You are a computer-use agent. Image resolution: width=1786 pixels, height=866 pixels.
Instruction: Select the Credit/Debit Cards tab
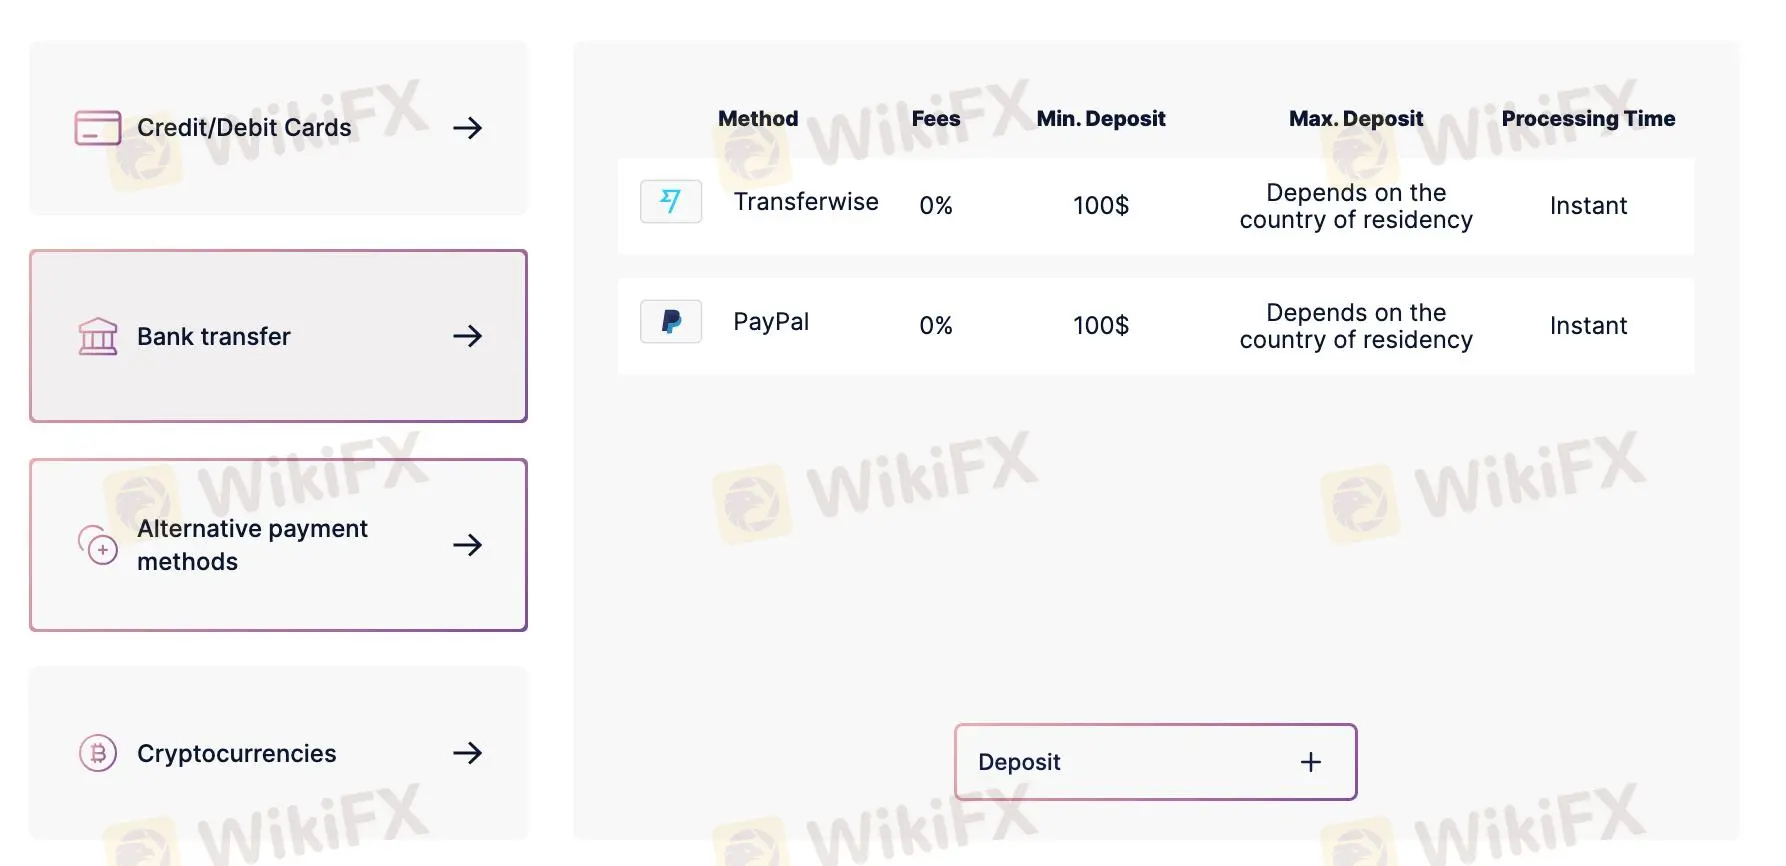[x=244, y=128]
